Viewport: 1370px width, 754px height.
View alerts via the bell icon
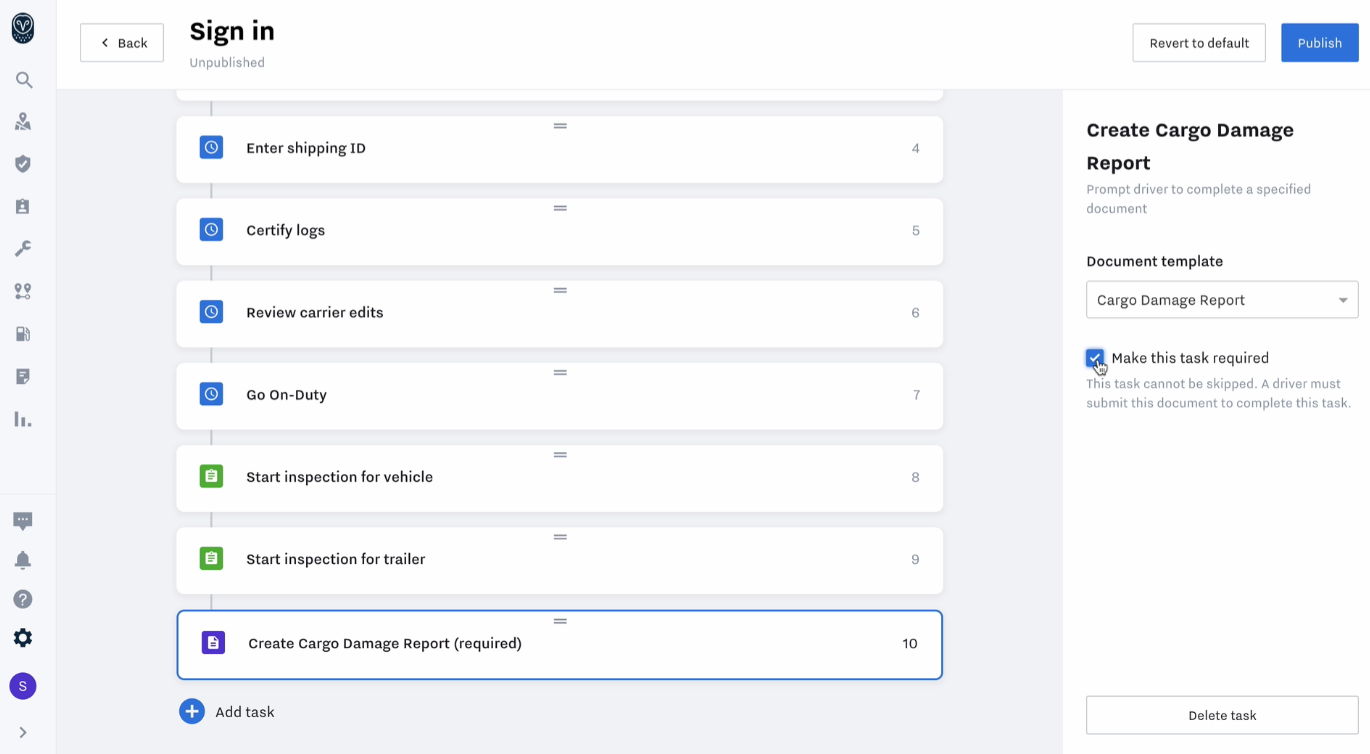click(x=23, y=560)
